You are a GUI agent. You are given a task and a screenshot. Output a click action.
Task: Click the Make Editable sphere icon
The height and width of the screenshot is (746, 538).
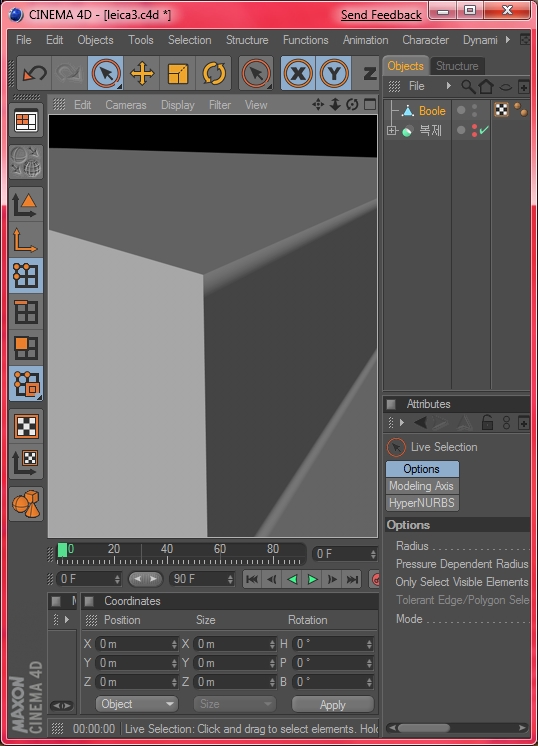click(26, 162)
